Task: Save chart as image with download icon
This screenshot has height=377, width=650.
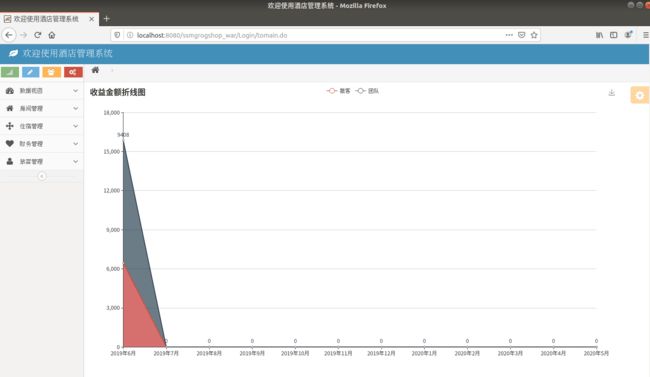Action: coord(611,92)
